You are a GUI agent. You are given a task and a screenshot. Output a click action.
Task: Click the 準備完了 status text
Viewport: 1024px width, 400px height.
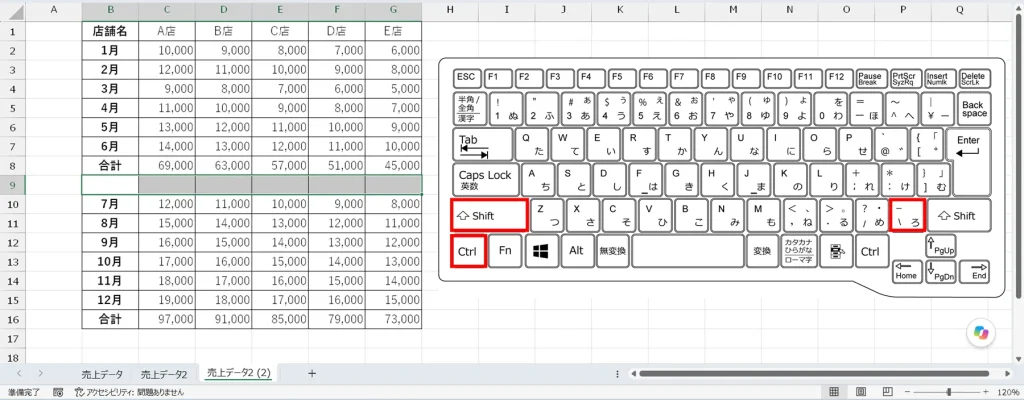click(x=26, y=392)
